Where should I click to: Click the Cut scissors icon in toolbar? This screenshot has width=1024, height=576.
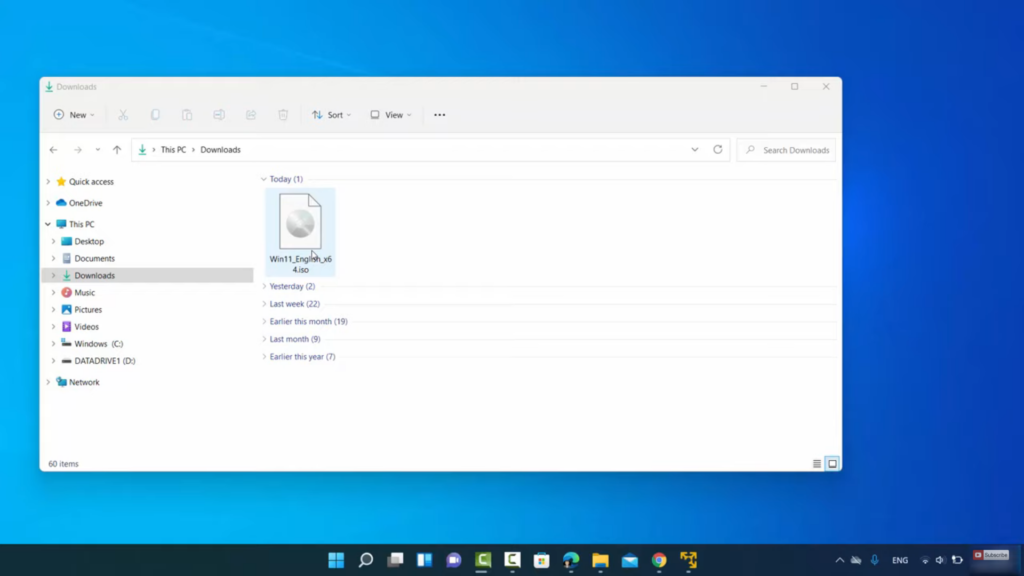123,115
